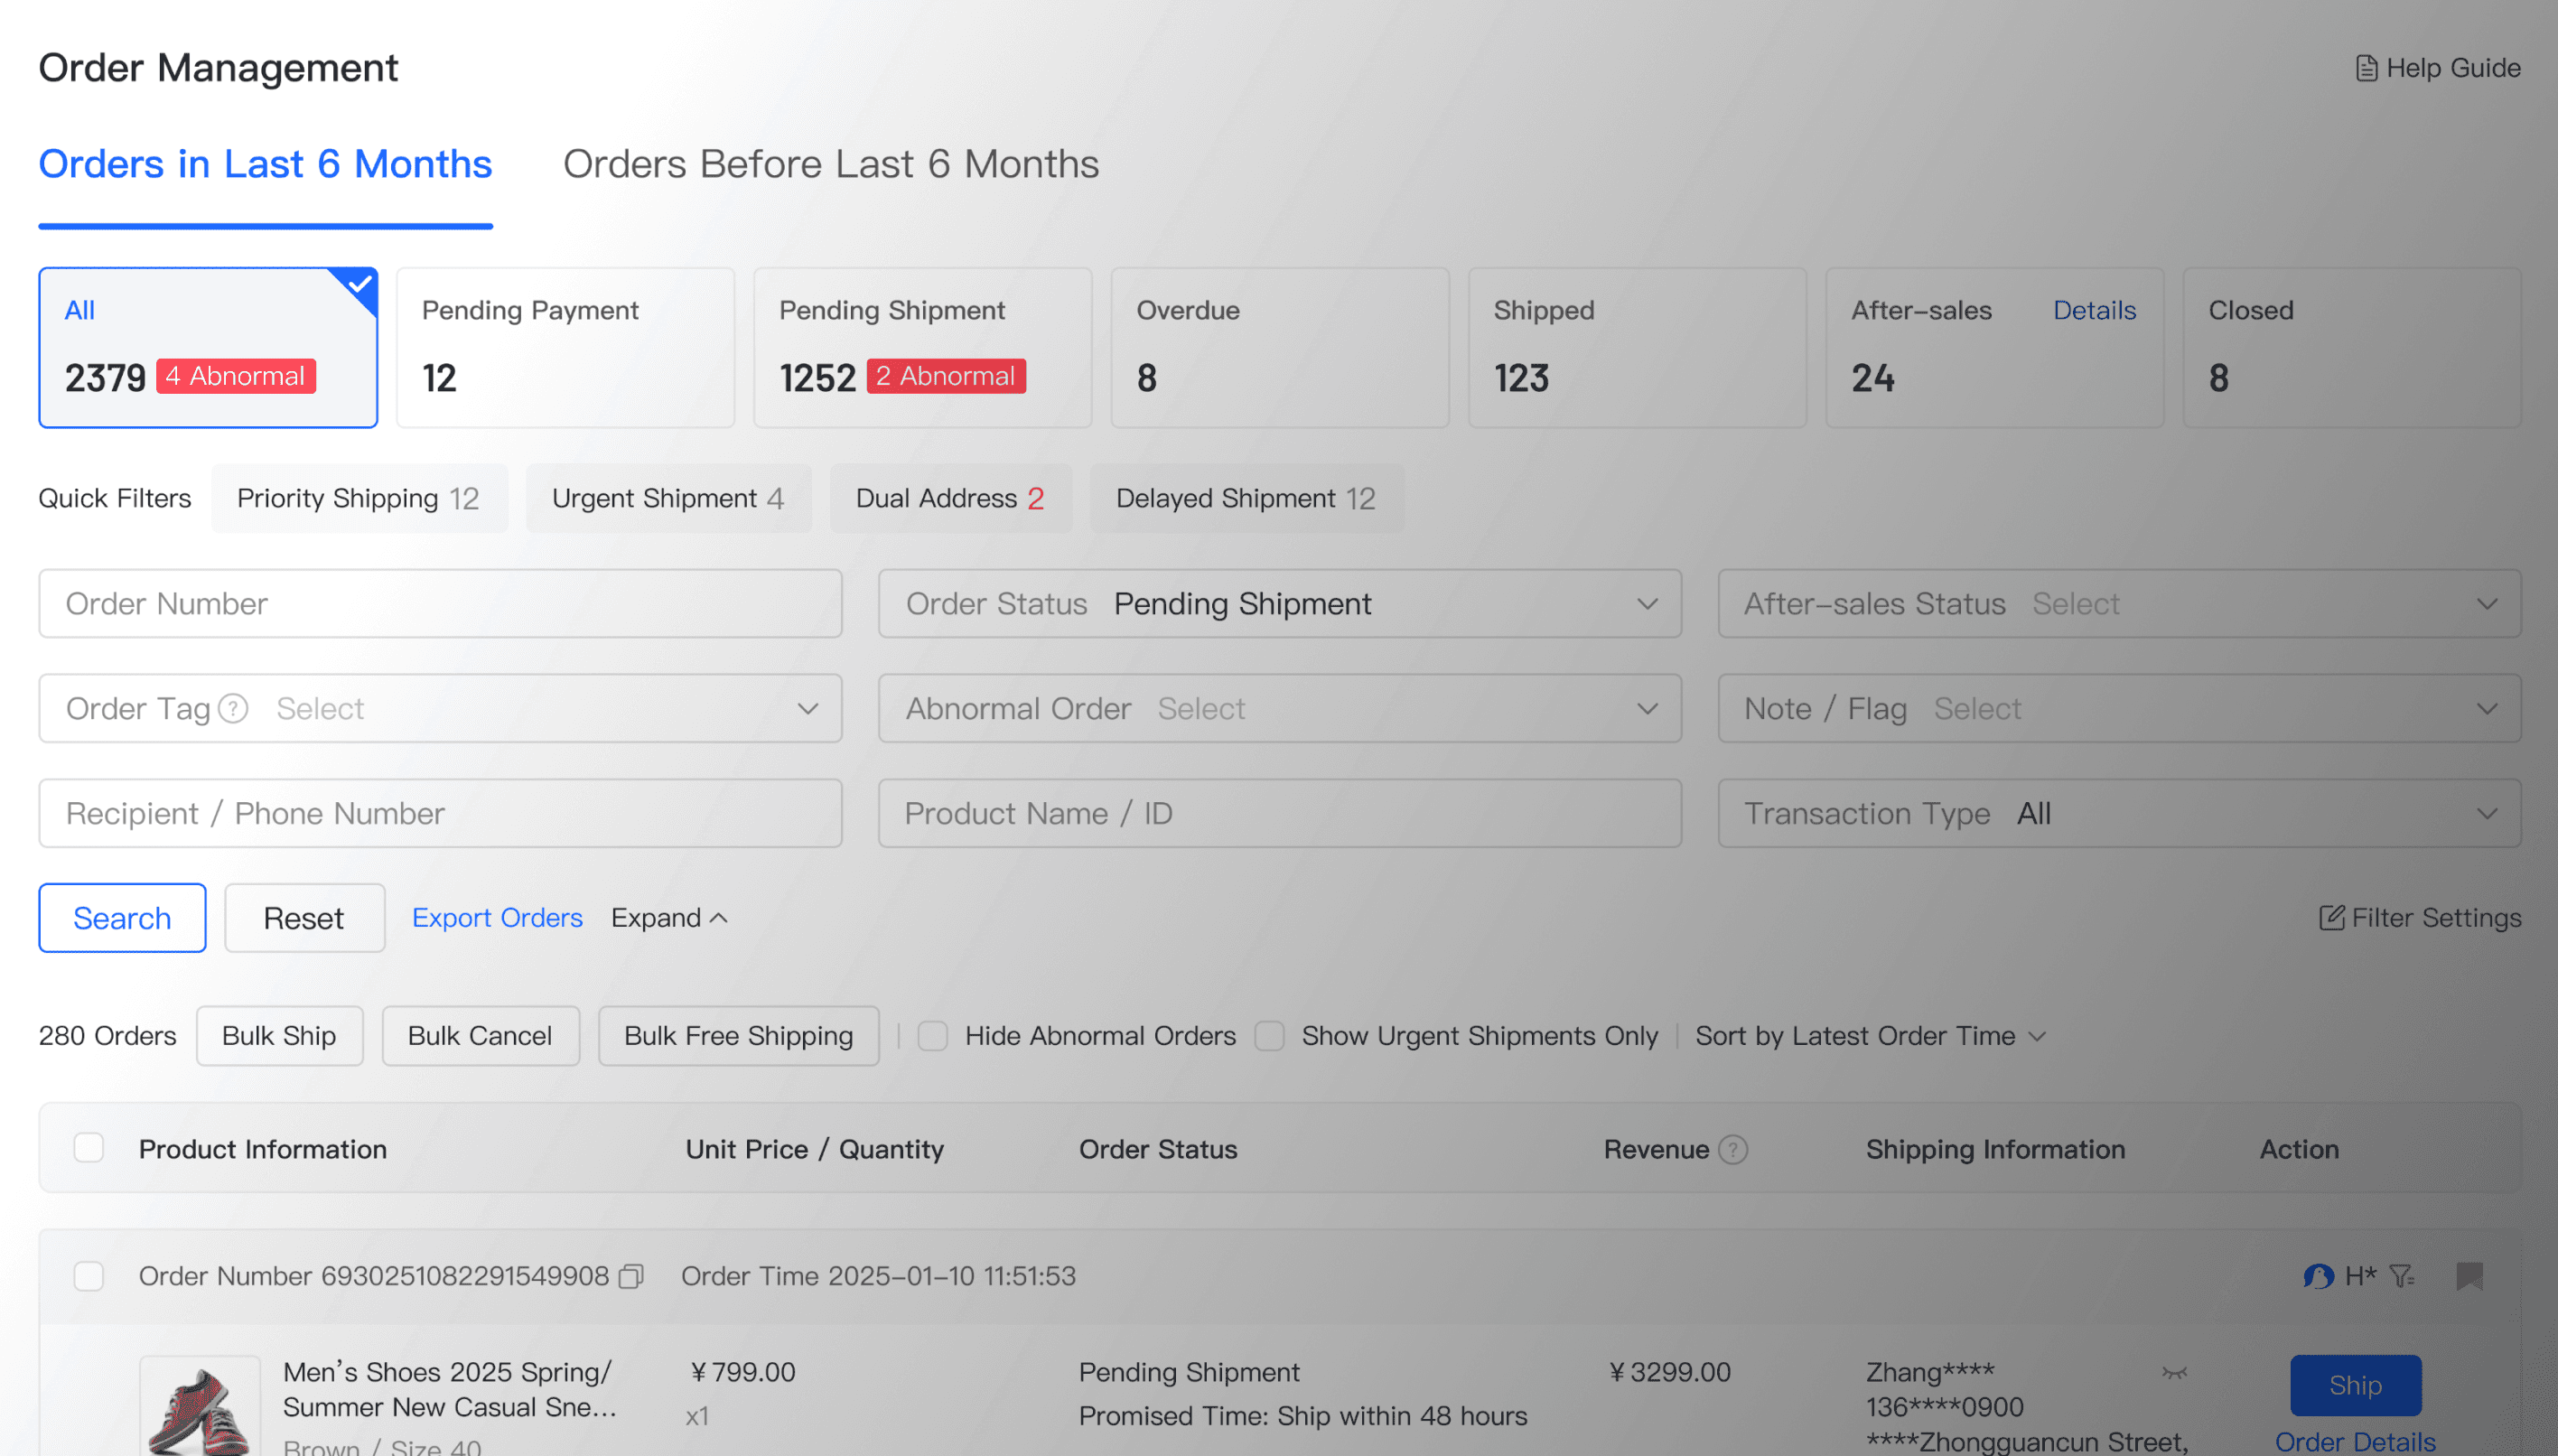The width and height of the screenshot is (2558, 1456).
Task: Enable Show Urgent Shipments Only
Action: coord(1270,1036)
